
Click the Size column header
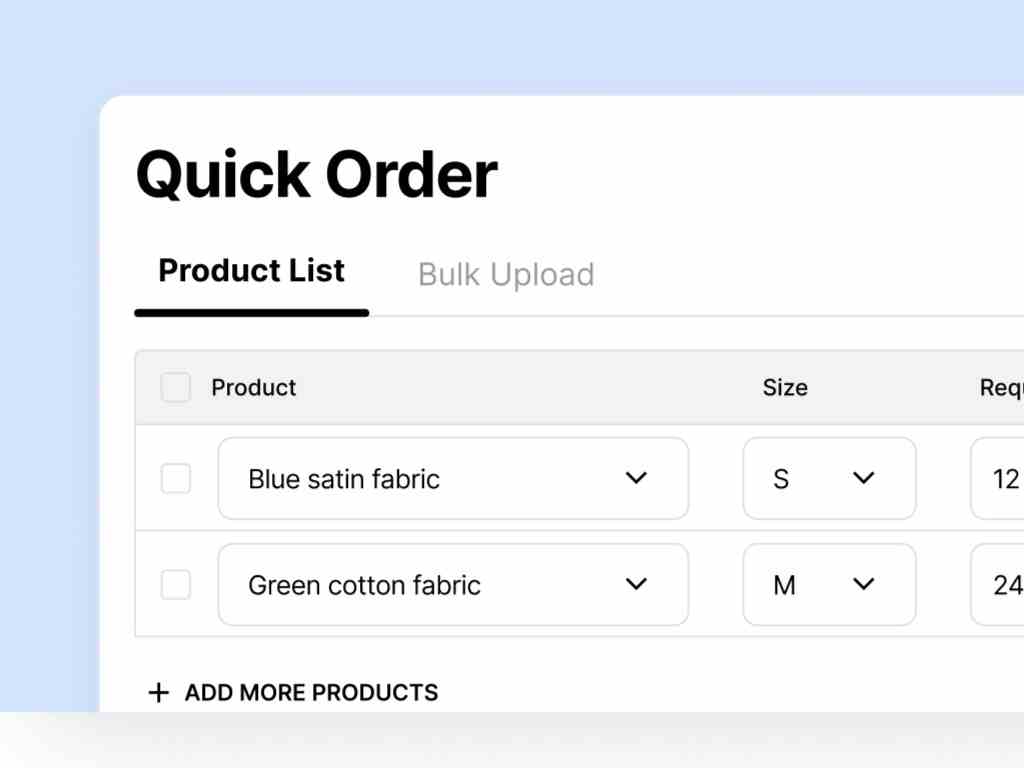(x=785, y=387)
